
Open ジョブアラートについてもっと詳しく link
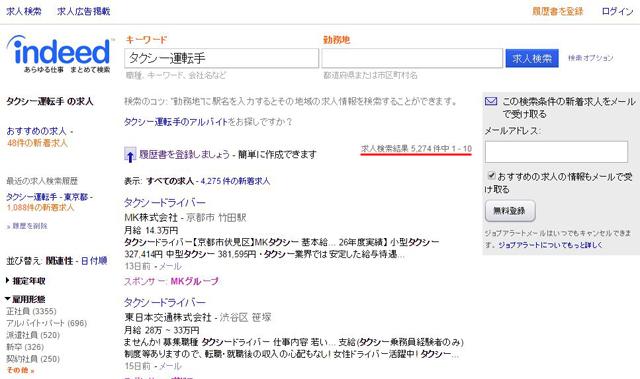point(550,245)
